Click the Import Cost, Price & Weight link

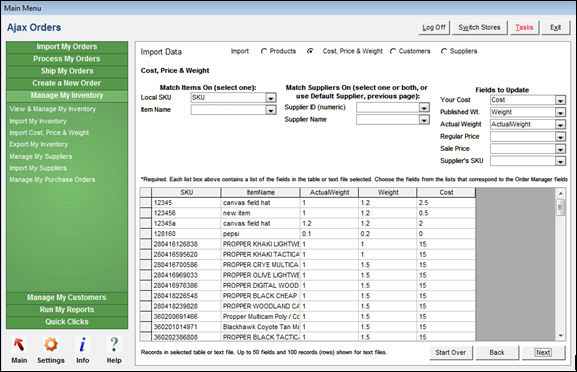click(49, 132)
